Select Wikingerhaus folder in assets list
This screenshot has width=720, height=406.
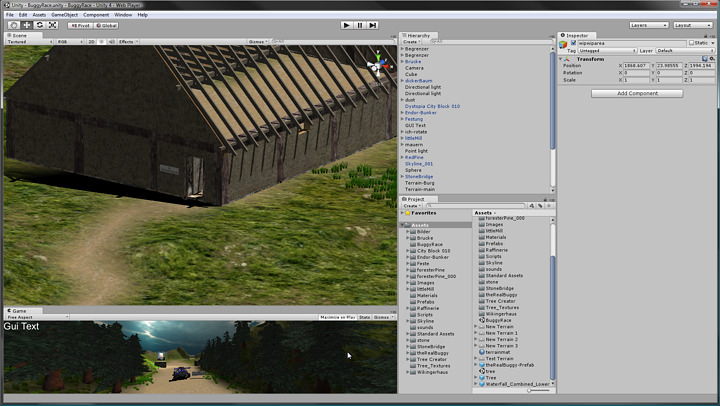[497, 314]
